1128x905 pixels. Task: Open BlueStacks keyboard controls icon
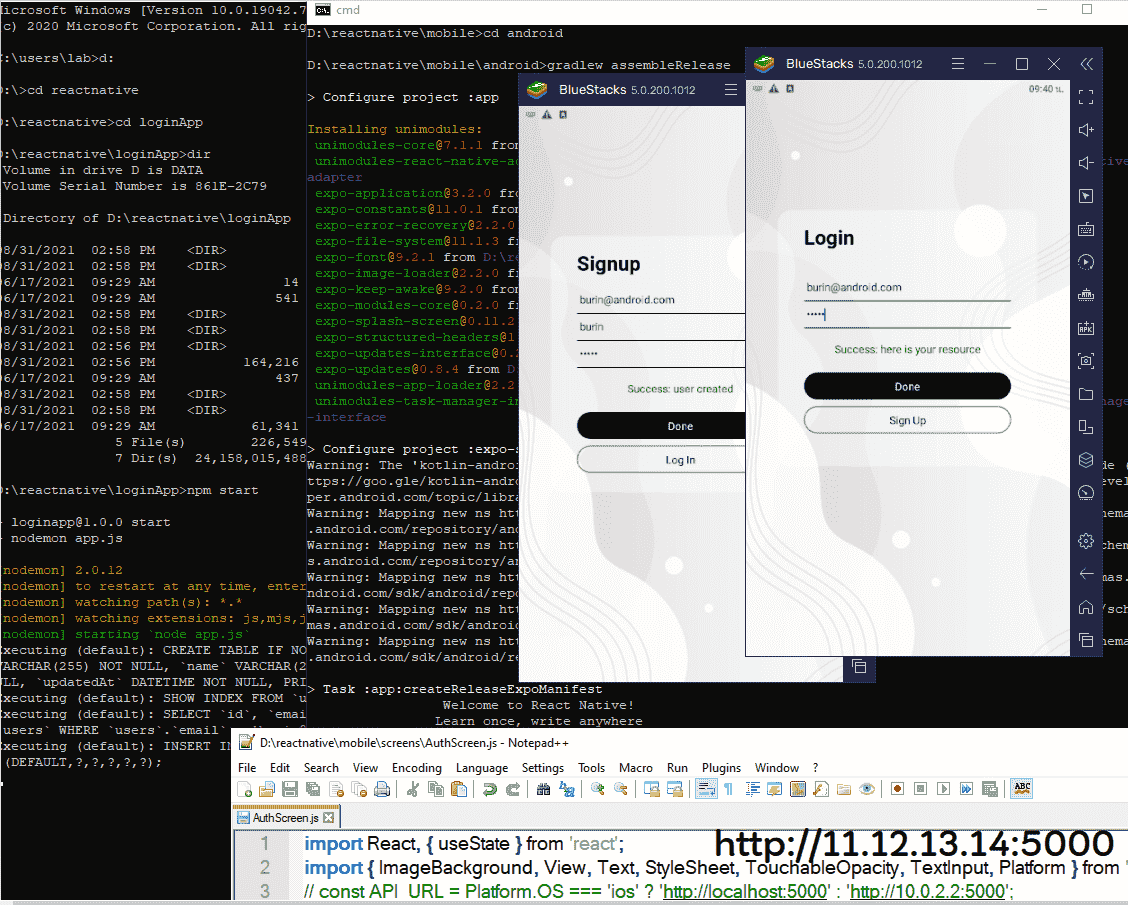[x=1086, y=229]
